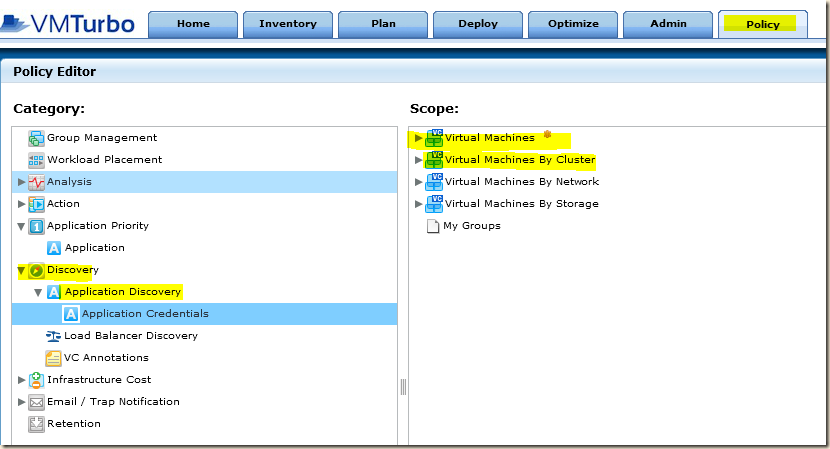Click the Application Credentials A icon

click(x=70, y=314)
